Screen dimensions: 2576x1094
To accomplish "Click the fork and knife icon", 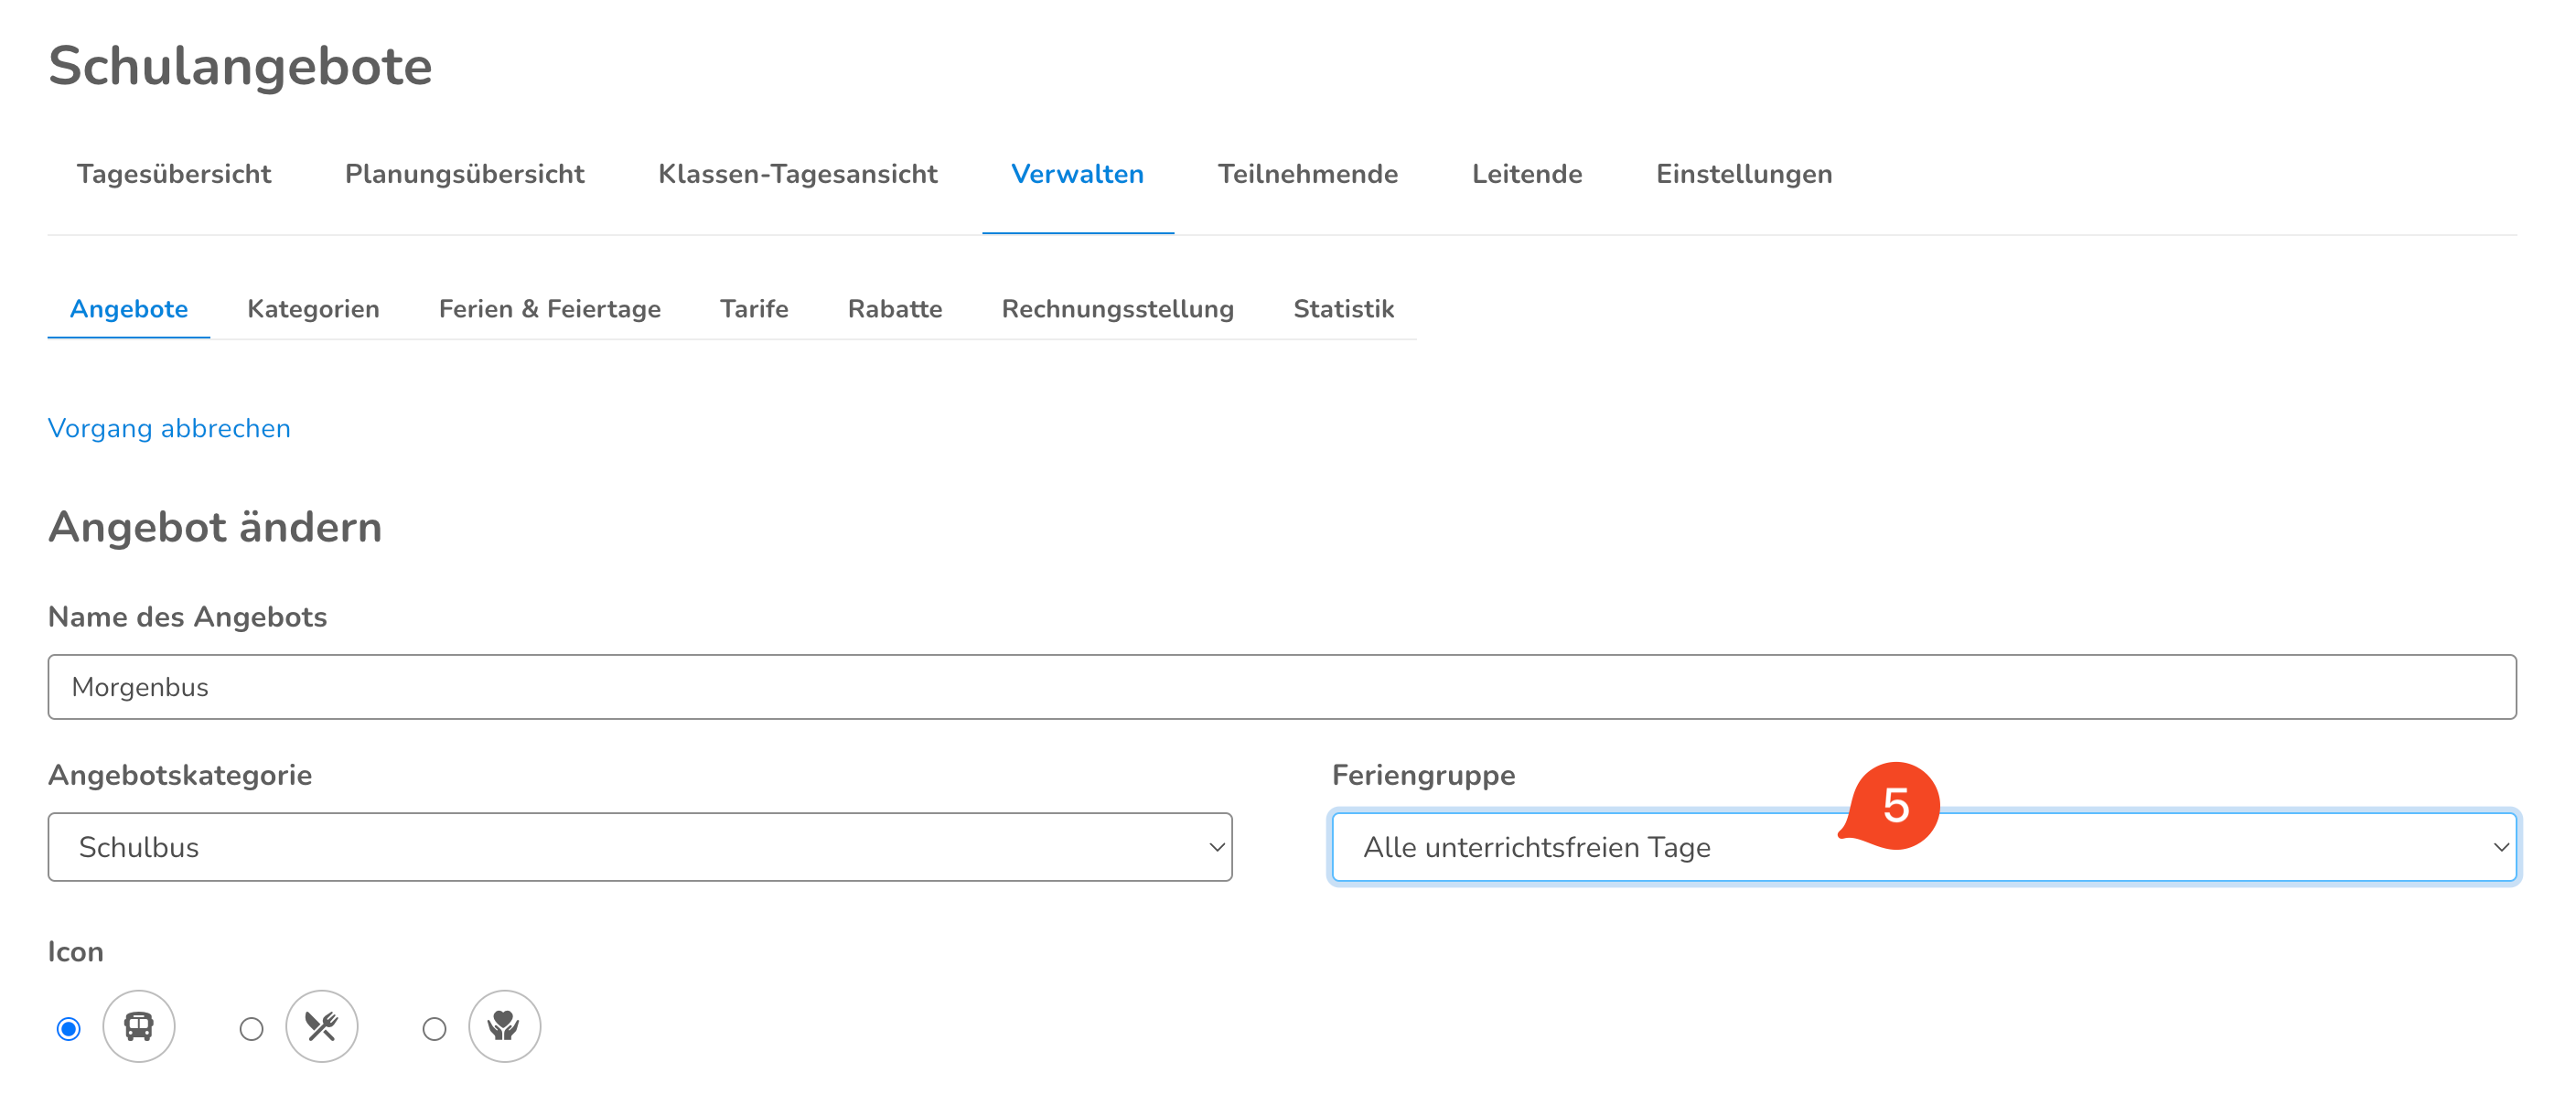I will (x=321, y=1026).
